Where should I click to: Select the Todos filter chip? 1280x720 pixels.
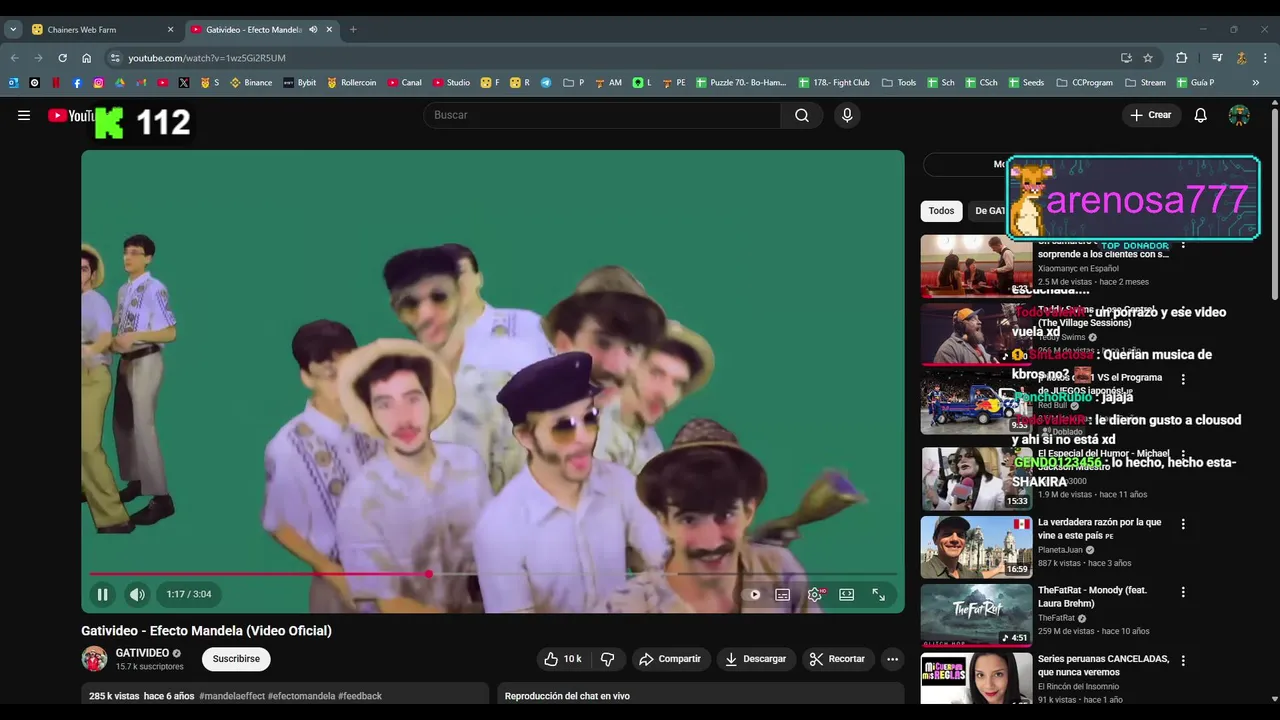click(x=941, y=211)
